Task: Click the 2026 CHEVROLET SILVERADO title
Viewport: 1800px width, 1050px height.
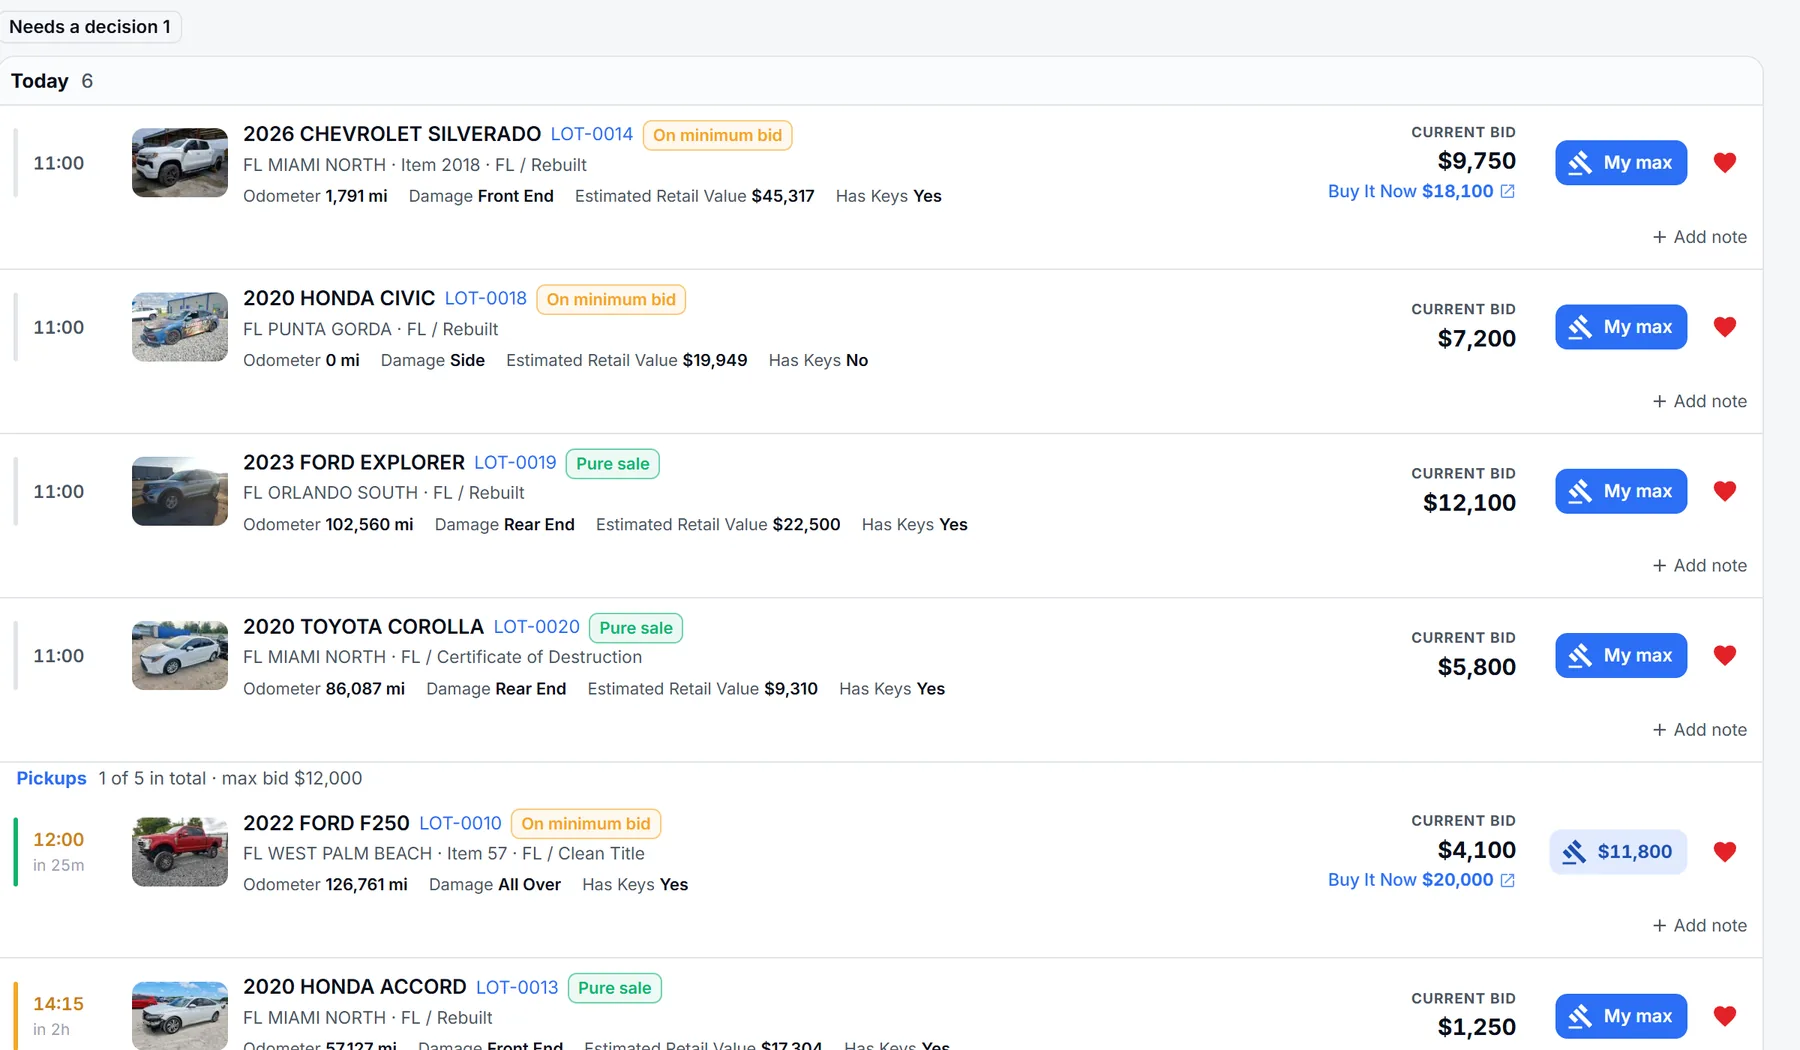Action: coord(392,134)
